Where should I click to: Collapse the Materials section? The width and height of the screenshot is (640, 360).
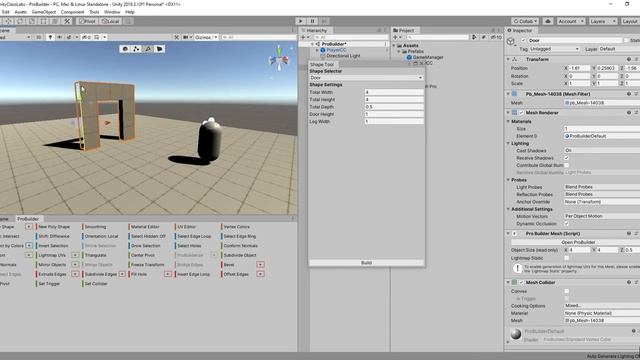pos(508,122)
